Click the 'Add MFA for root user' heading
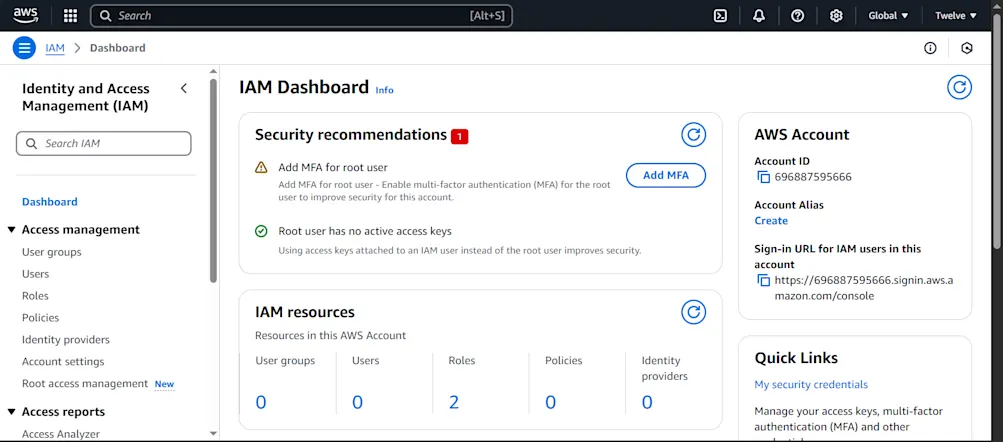The width and height of the screenshot is (1003, 442). coord(333,168)
